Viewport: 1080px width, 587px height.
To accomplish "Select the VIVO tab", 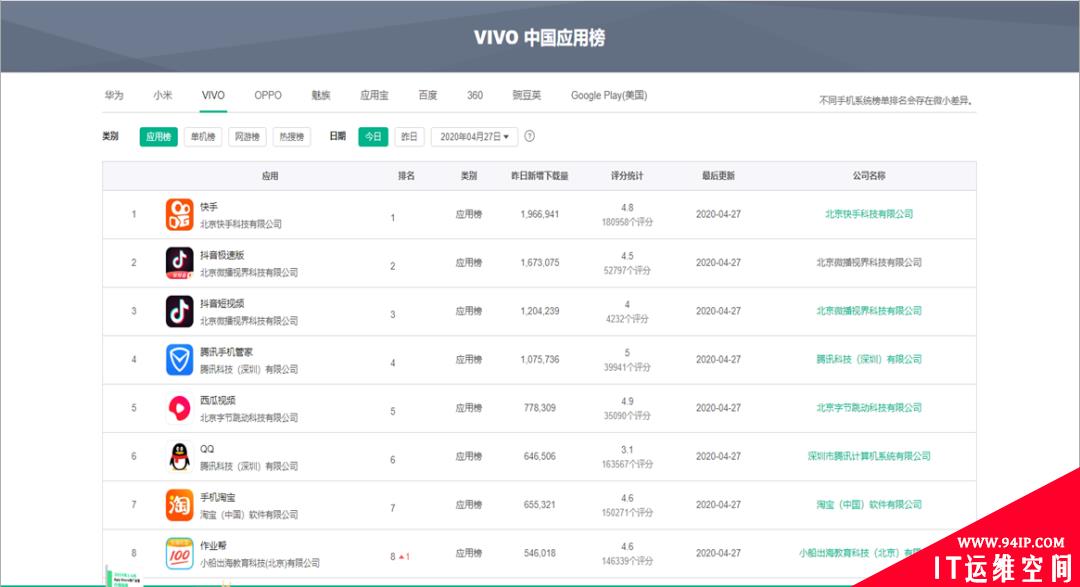I will pyautogui.click(x=213, y=95).
